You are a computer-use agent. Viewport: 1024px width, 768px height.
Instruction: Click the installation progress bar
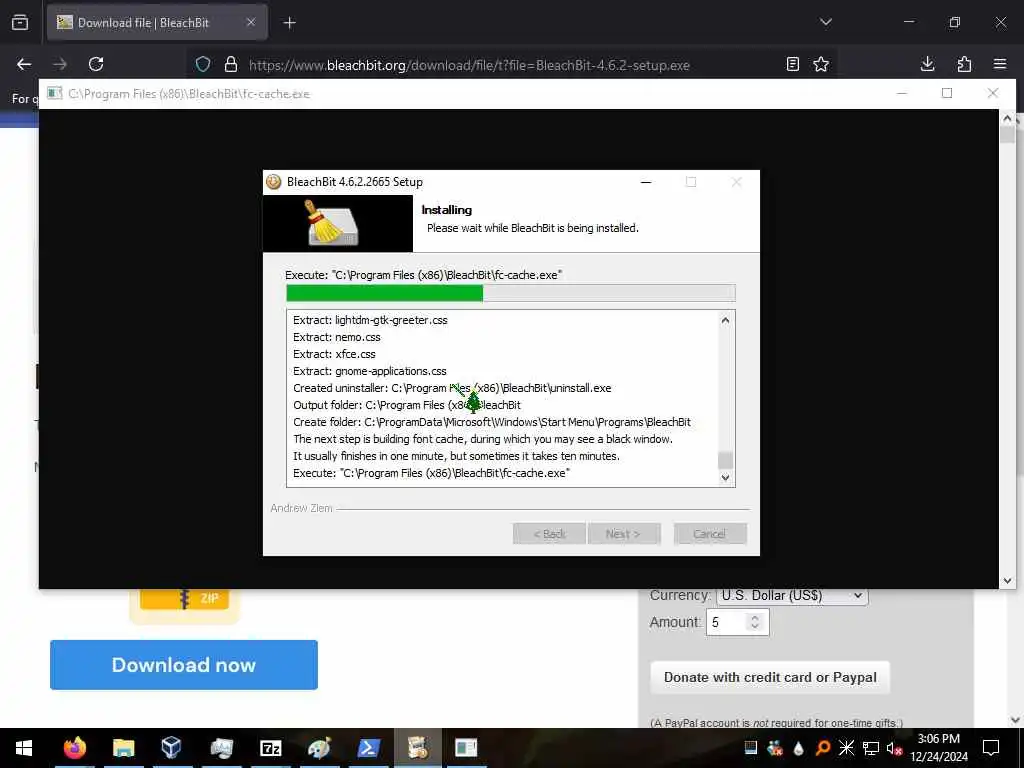(511, 293)
